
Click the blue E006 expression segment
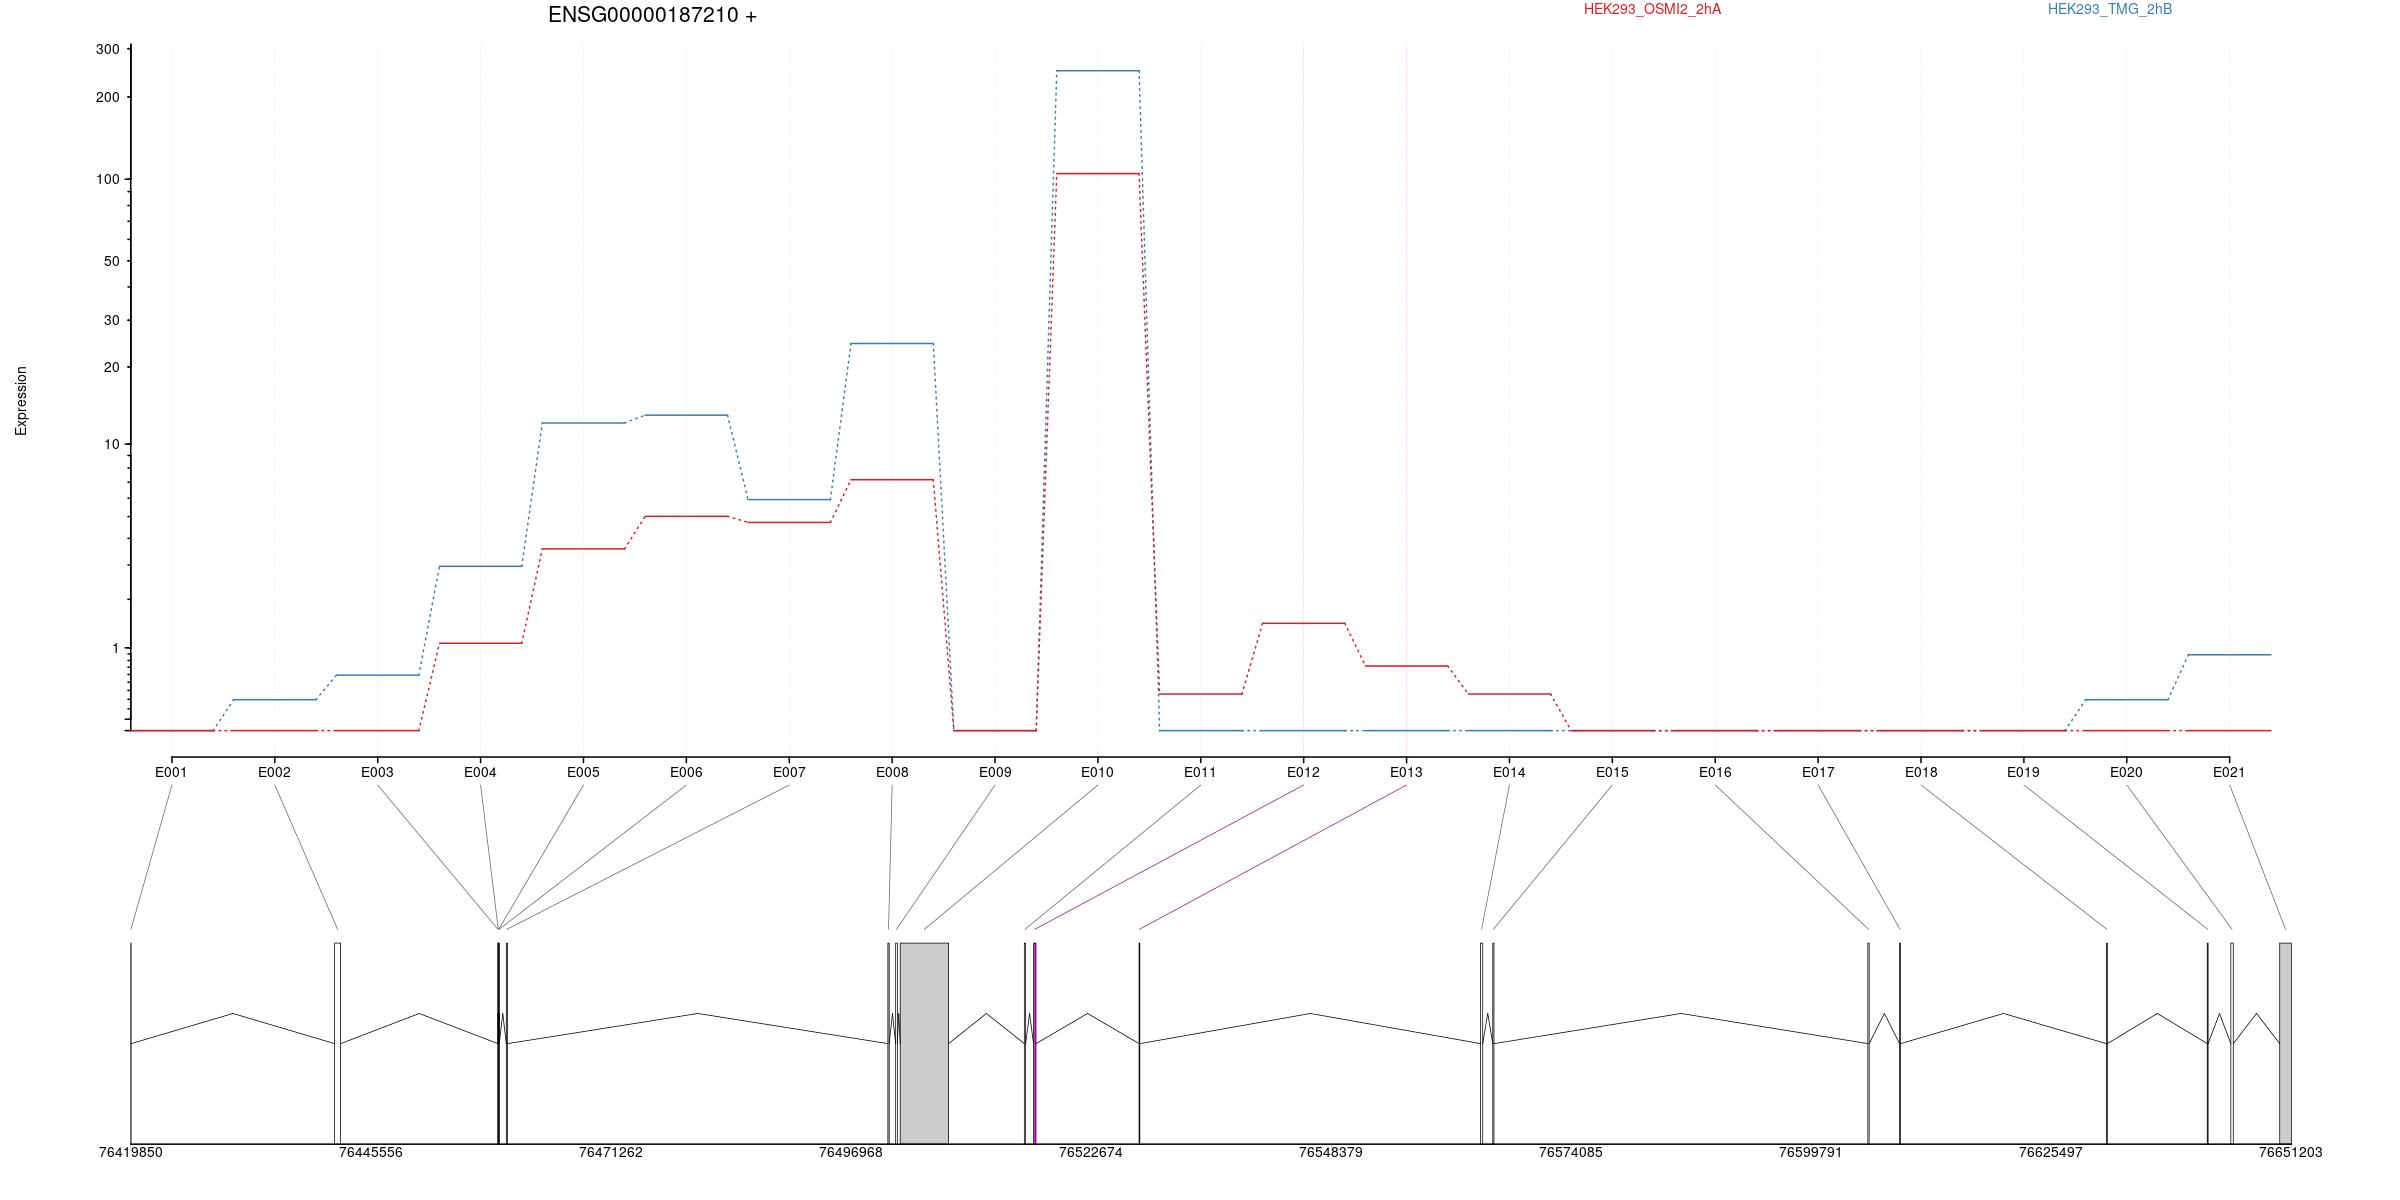tap(686, 415)
